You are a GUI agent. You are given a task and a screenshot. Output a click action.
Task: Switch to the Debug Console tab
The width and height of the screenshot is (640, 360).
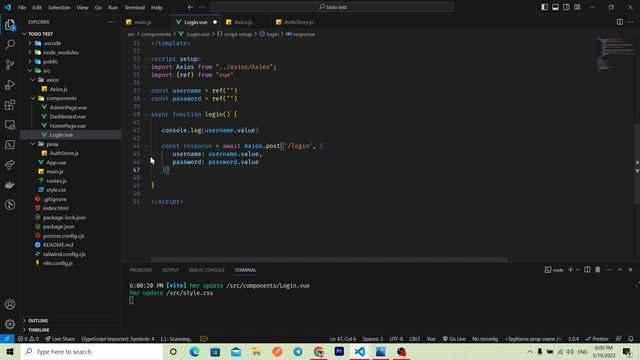[207, 270]
